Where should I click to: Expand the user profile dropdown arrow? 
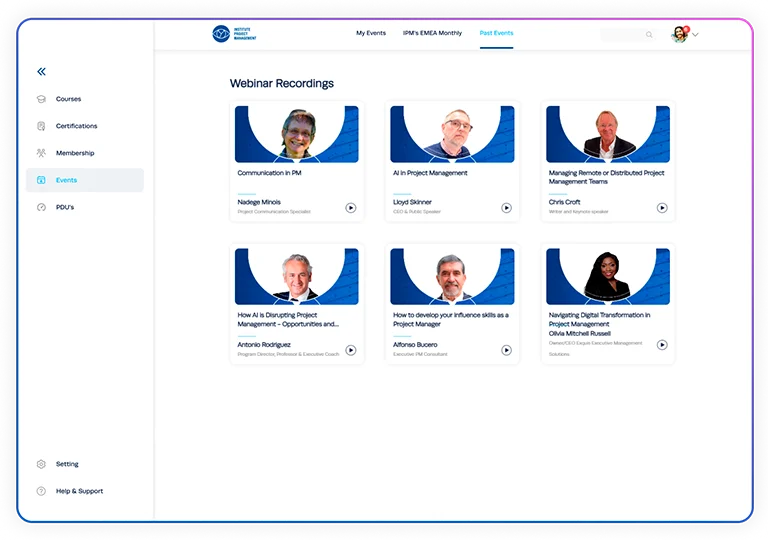[x=696, y=34]
